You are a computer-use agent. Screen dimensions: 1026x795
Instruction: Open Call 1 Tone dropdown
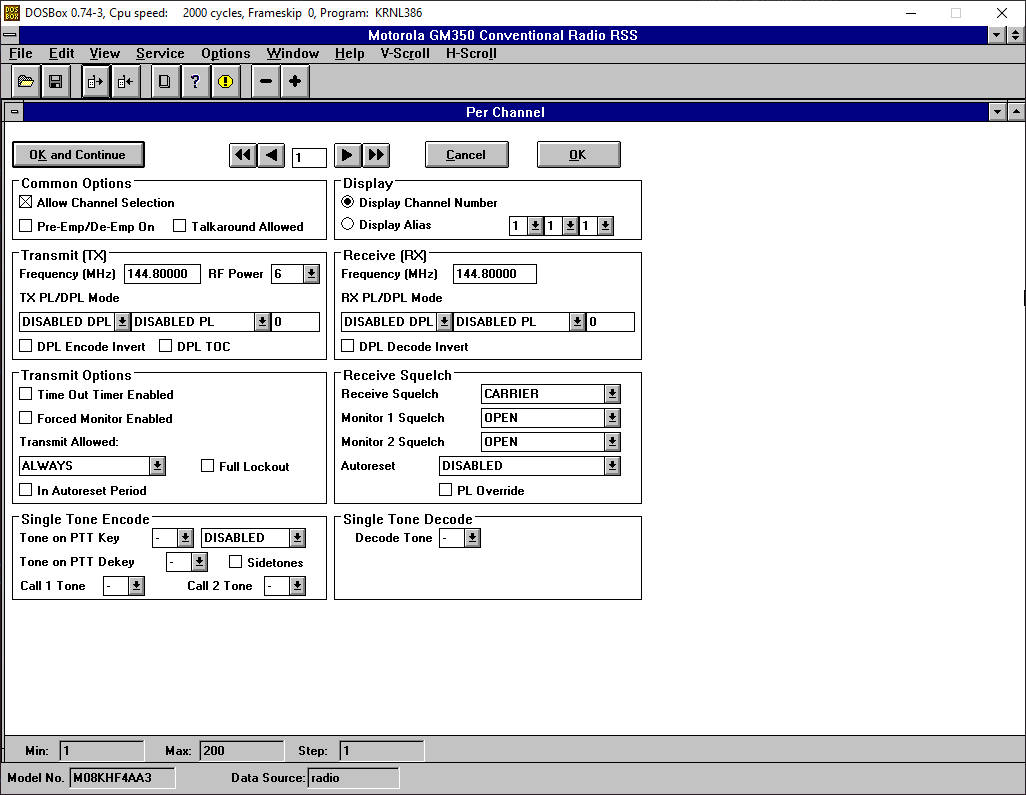point(136,586)
